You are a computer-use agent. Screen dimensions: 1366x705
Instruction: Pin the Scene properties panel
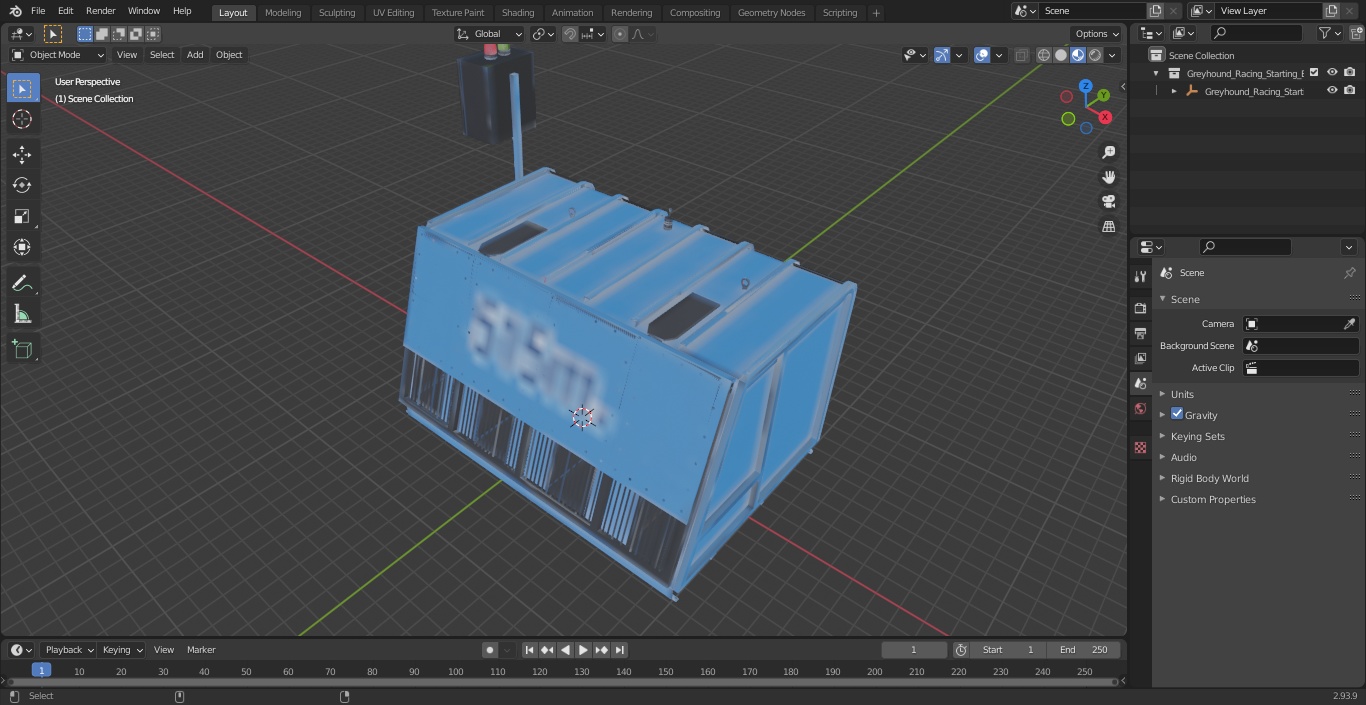1349,273
